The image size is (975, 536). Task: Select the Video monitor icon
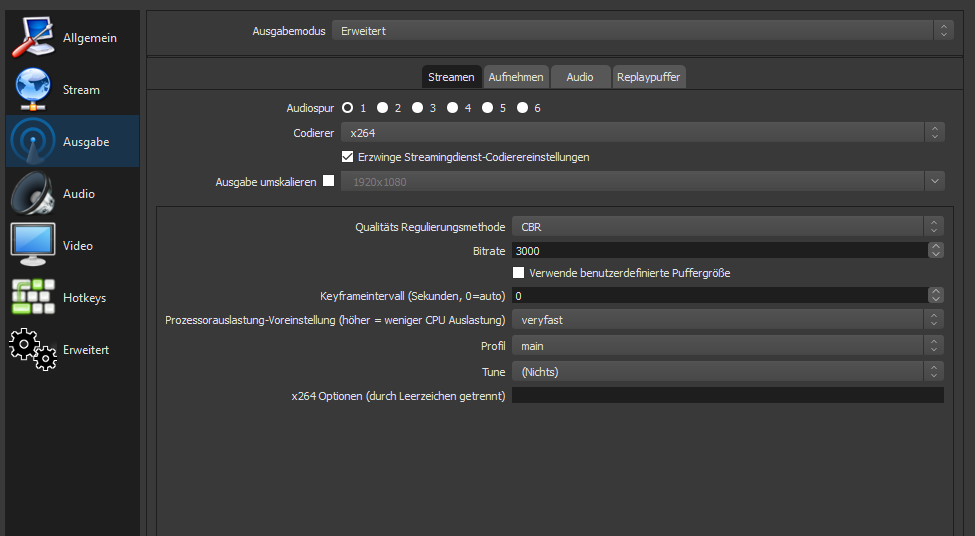33,246
